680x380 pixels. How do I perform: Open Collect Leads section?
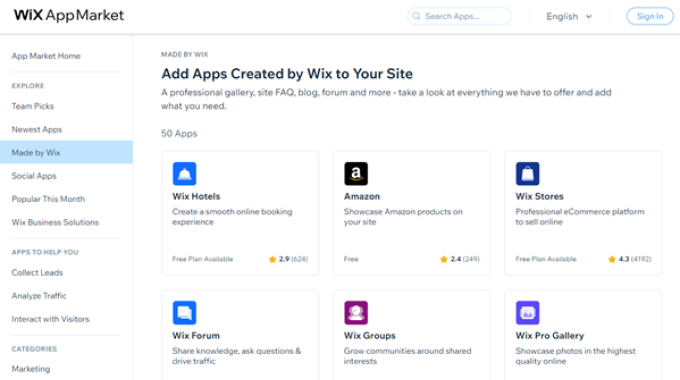(x=37, y=272)
